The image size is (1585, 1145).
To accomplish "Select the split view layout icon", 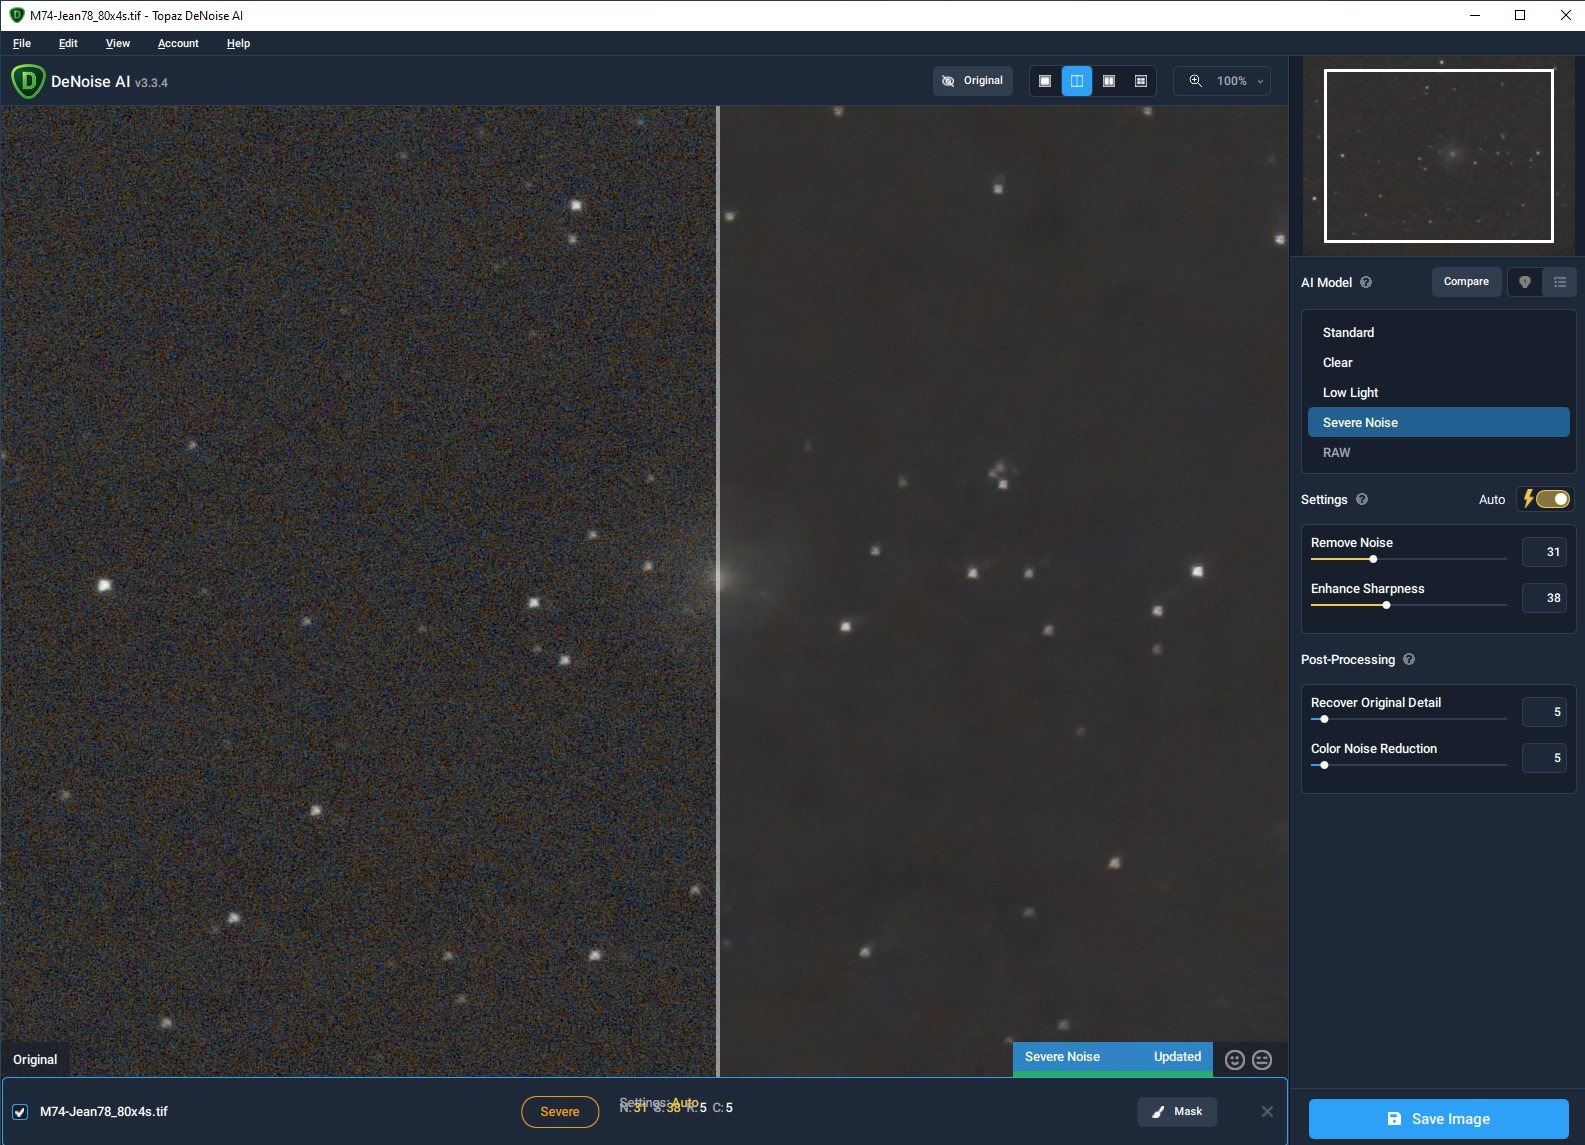I will pos(1077,81).
